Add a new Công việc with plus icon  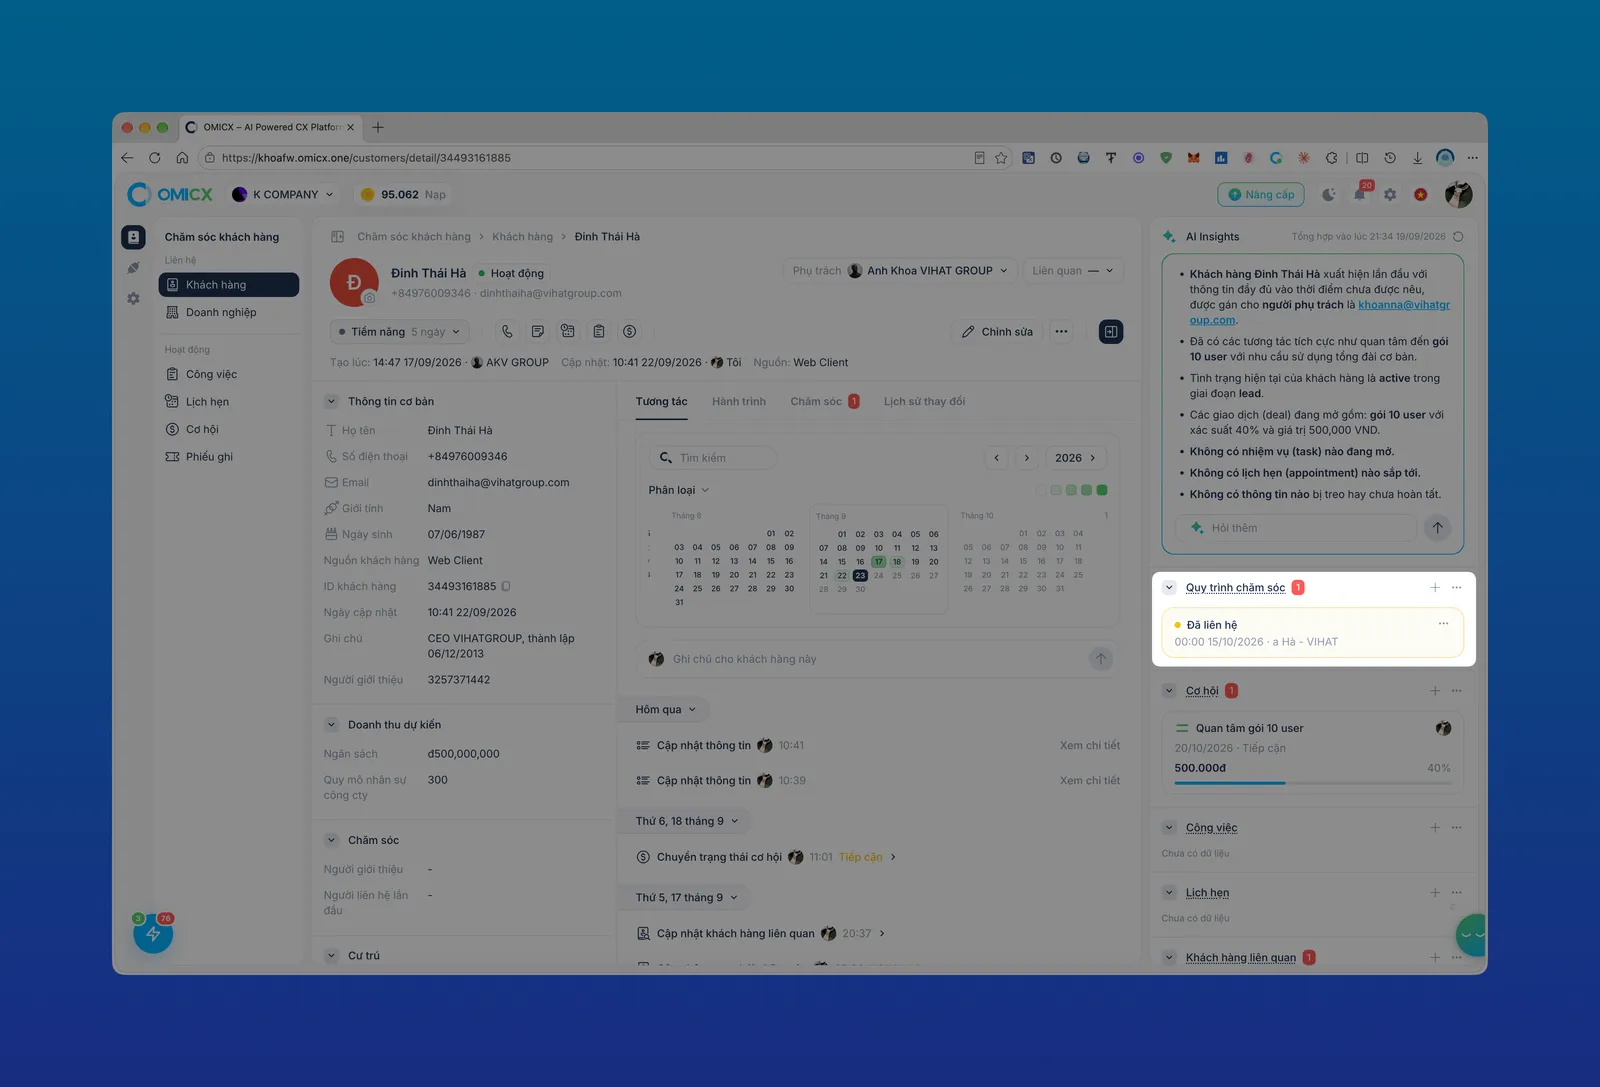pos(1435,828)
